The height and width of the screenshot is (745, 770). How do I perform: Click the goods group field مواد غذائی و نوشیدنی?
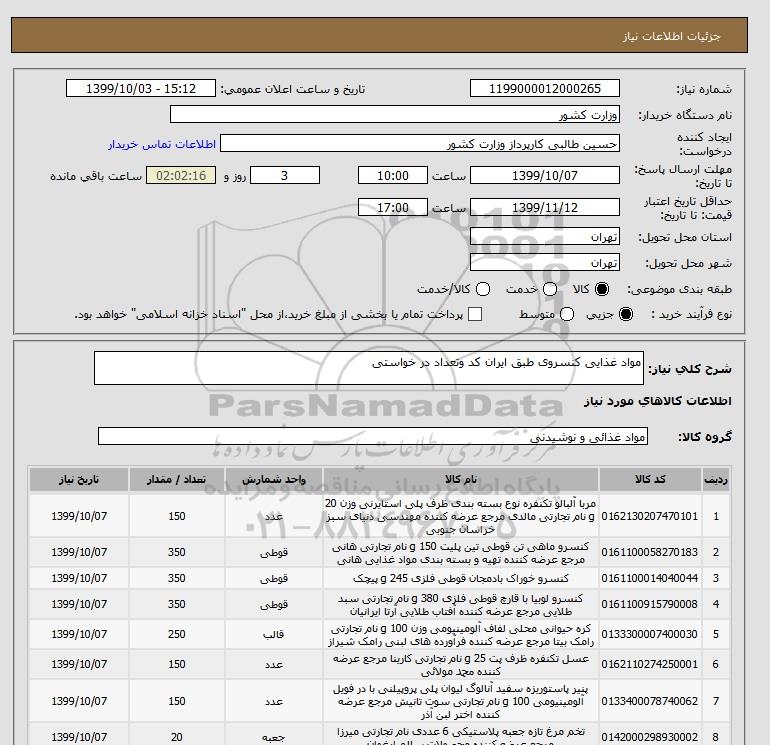point(373,436)
